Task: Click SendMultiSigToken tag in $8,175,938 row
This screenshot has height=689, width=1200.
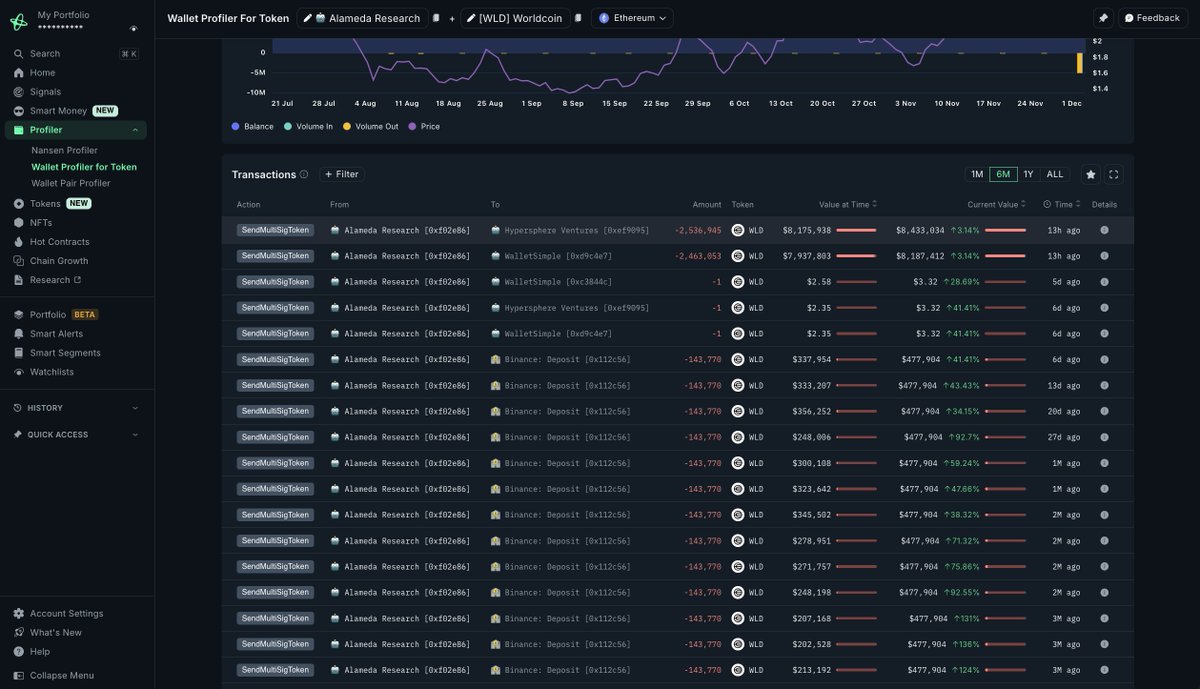Action: [275, 230]
